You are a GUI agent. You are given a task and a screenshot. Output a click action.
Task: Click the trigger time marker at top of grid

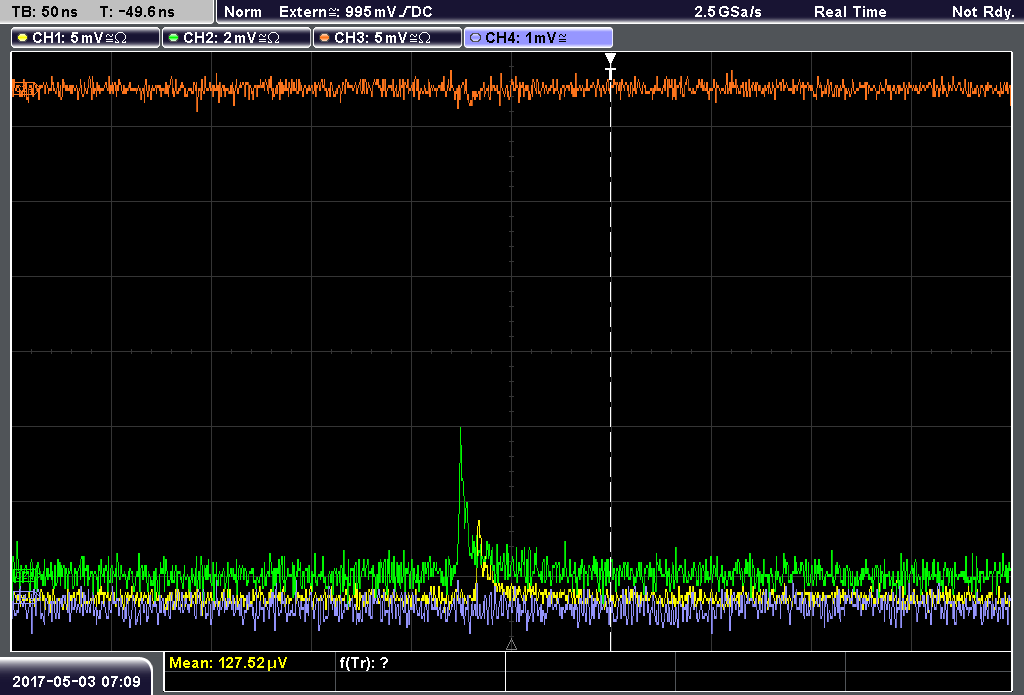[610, 64]
